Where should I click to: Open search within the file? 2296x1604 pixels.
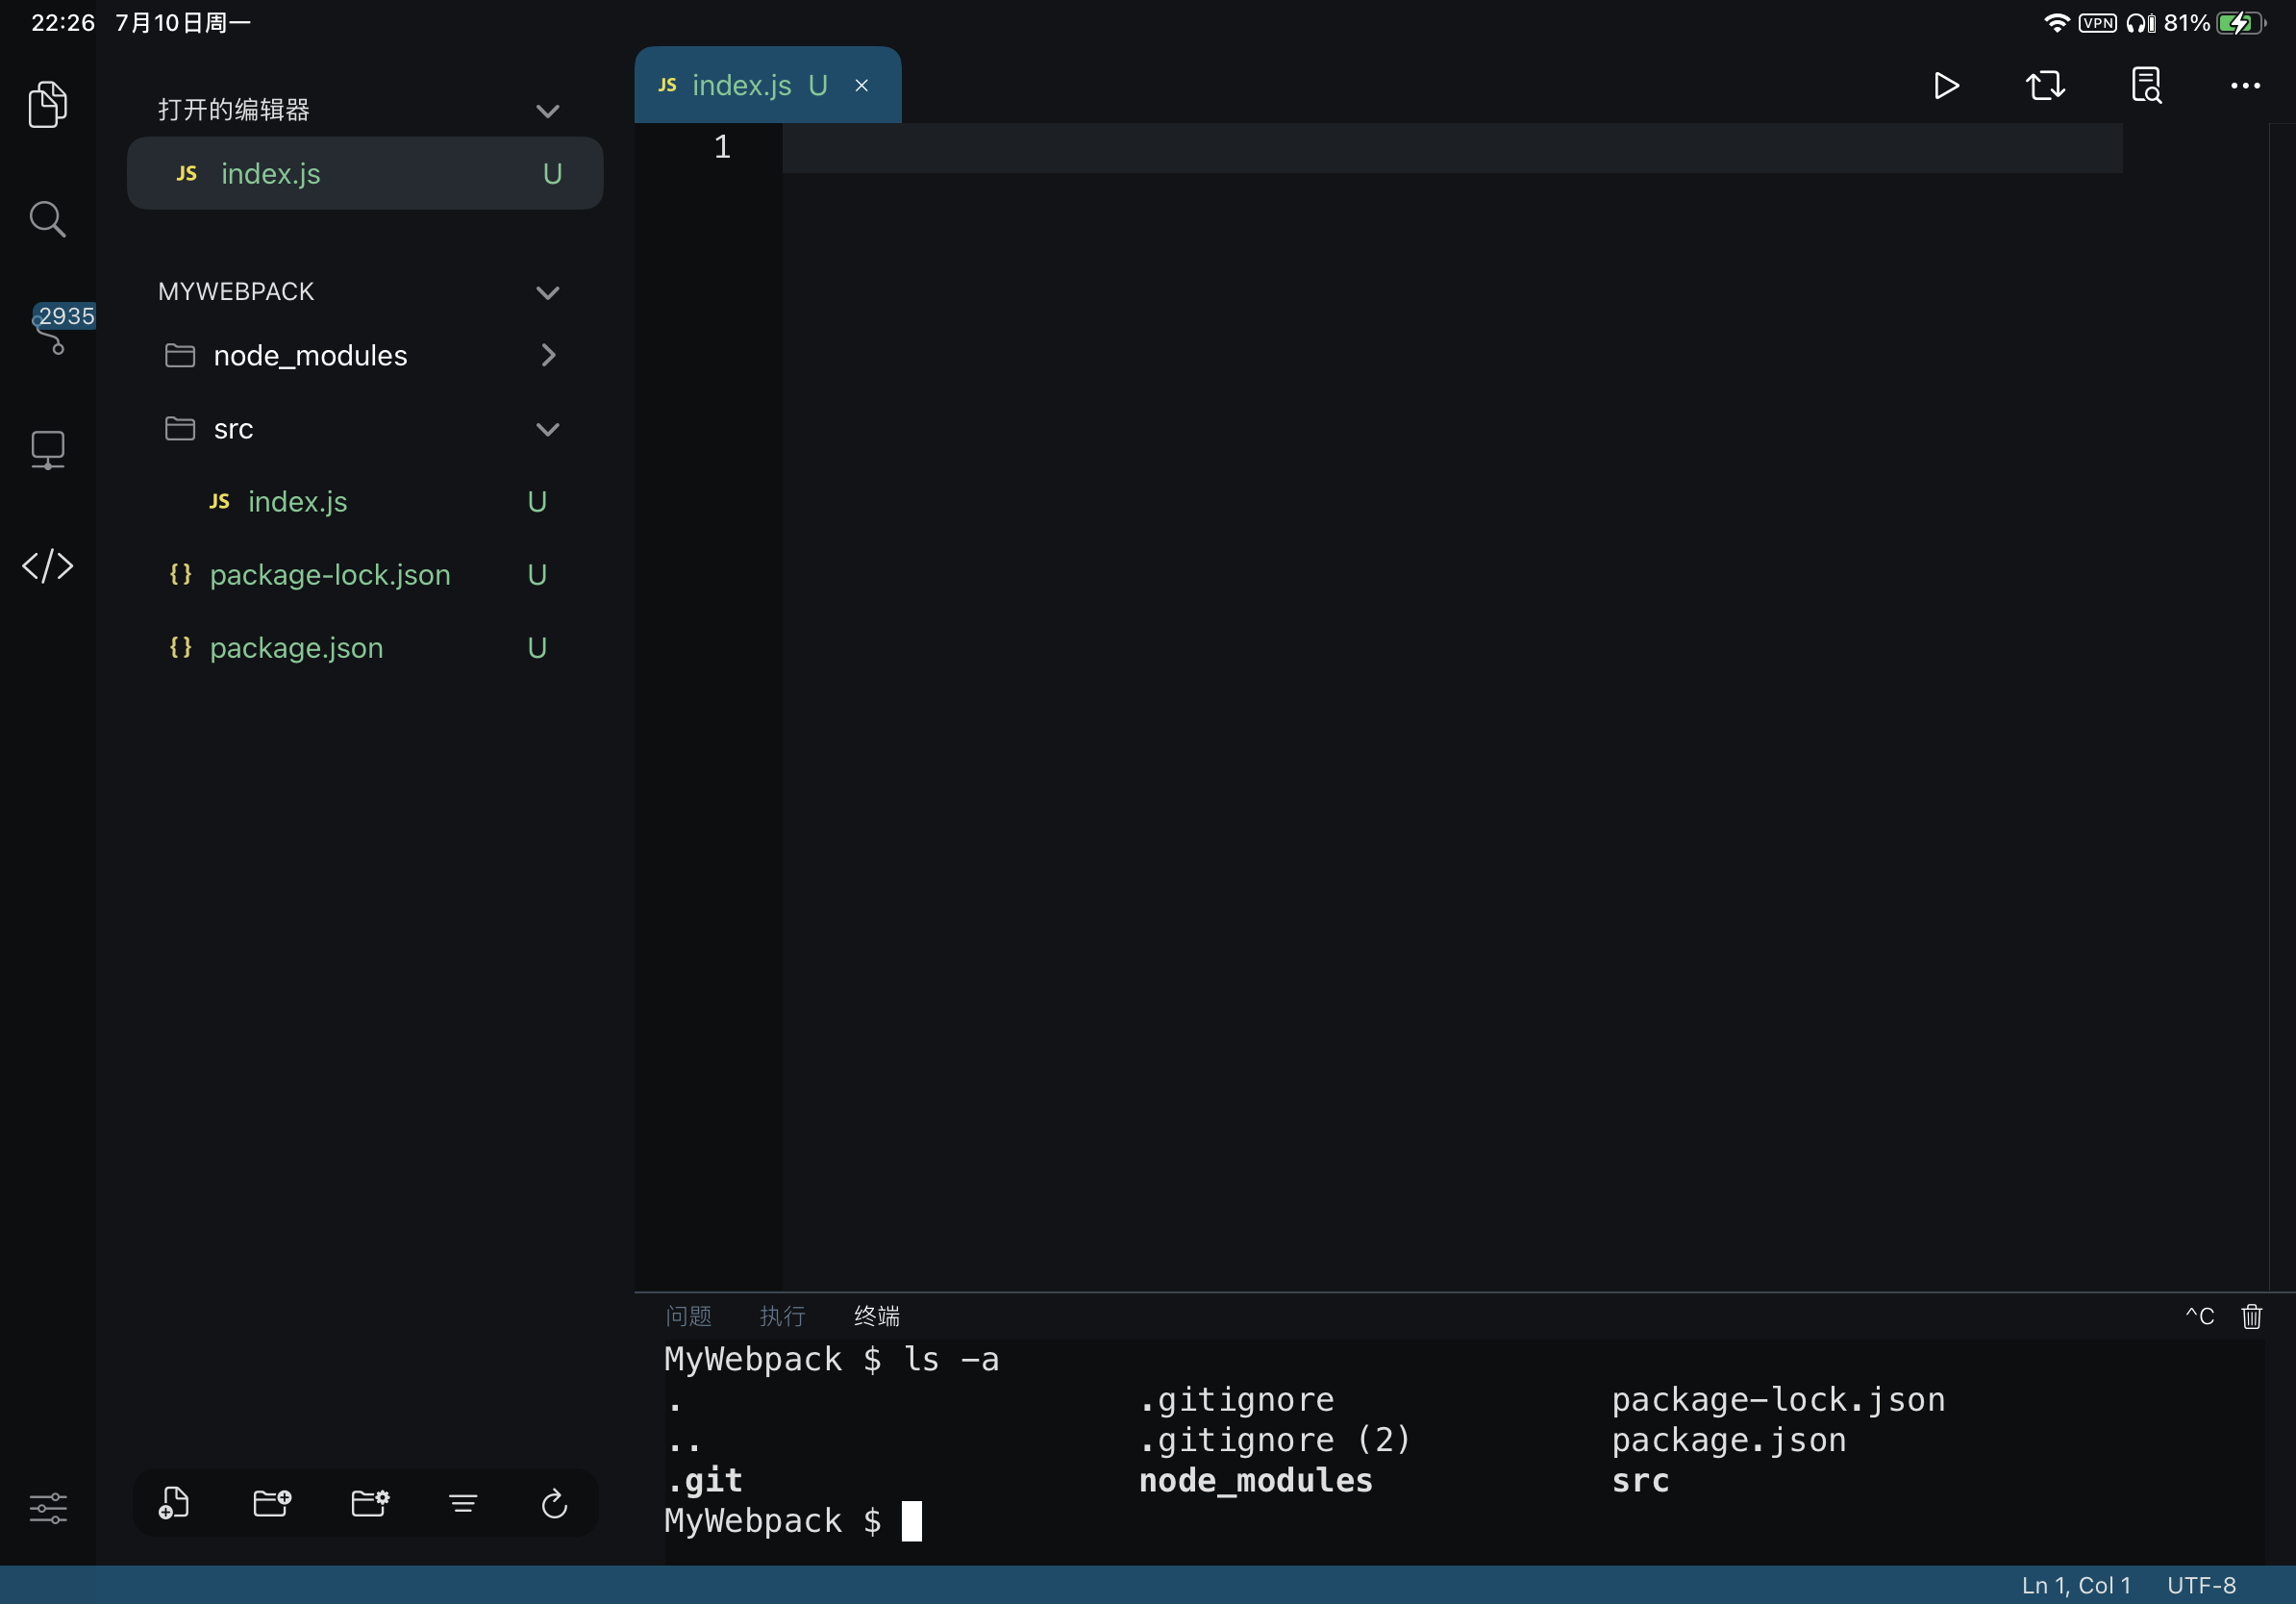(2146, 85)
